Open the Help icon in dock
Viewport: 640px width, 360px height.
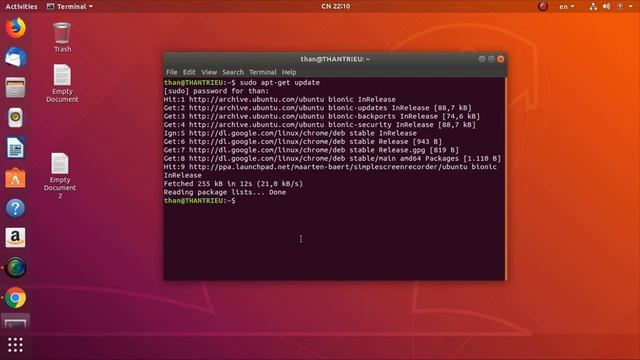16,208
